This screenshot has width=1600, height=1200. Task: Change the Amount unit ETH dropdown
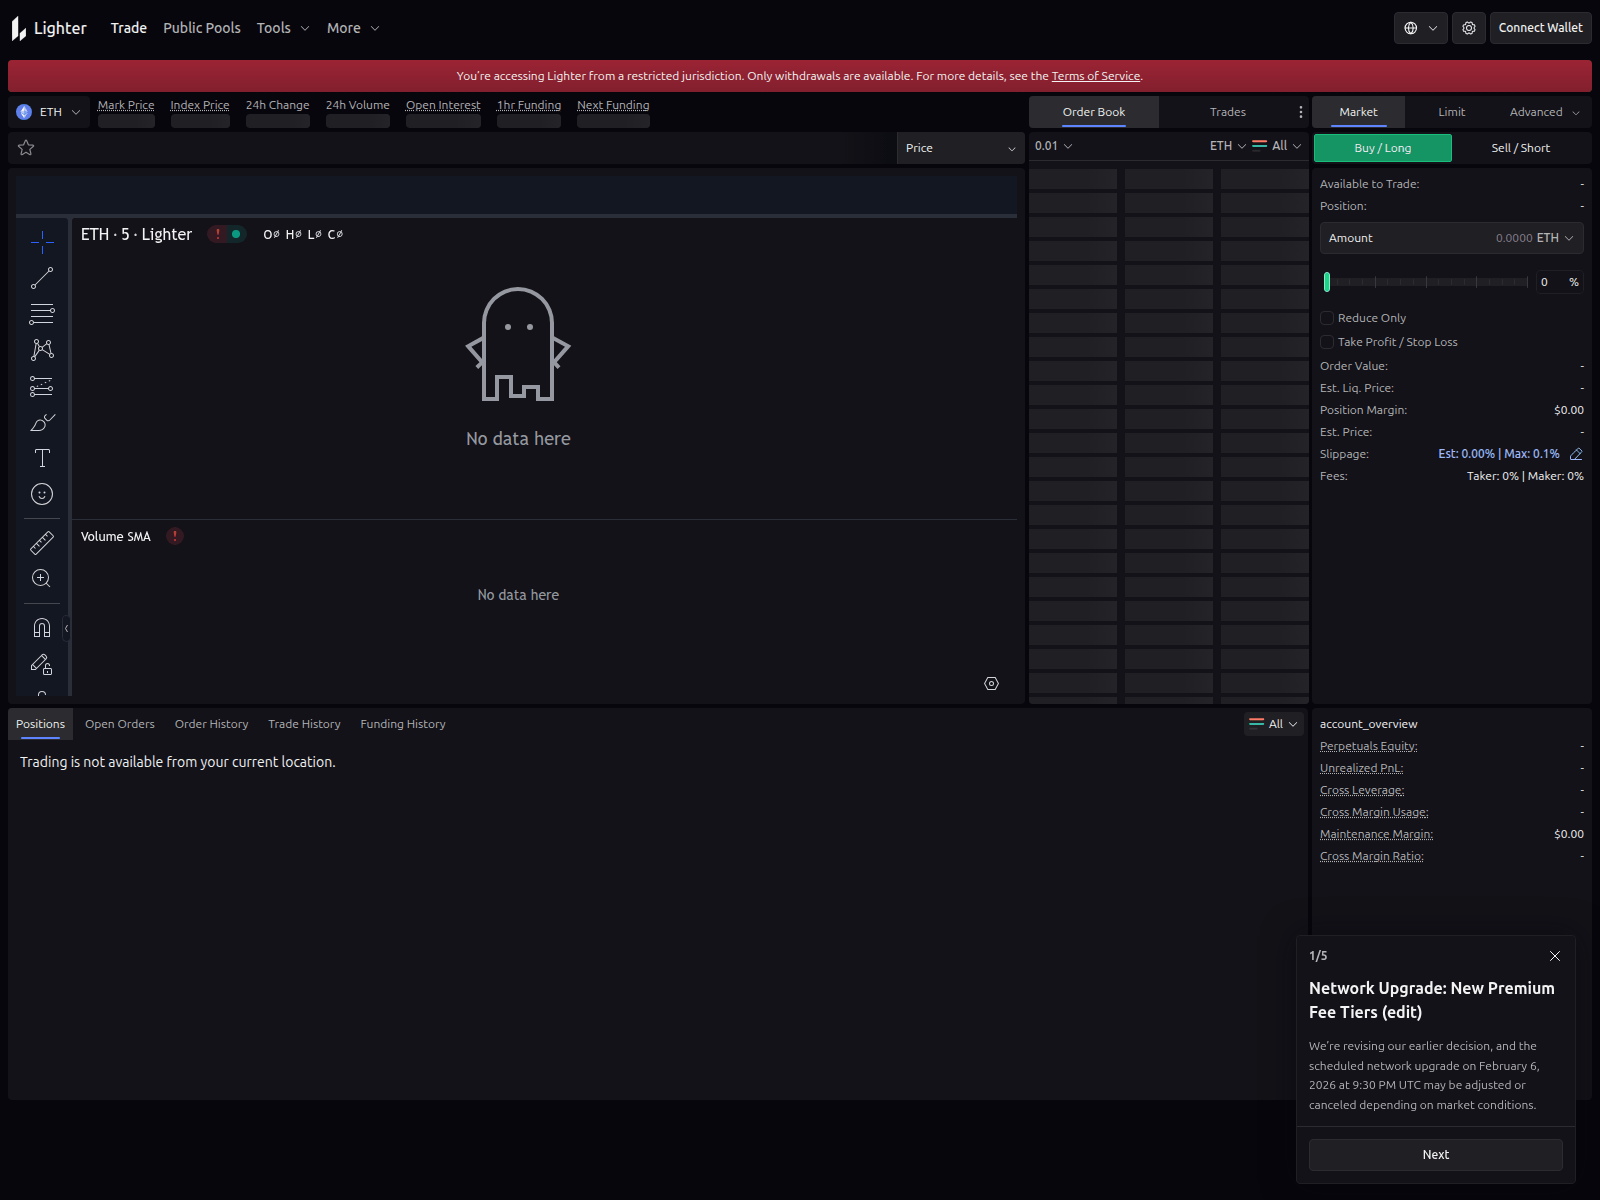pyautogui.click(x=1555, y=238)
